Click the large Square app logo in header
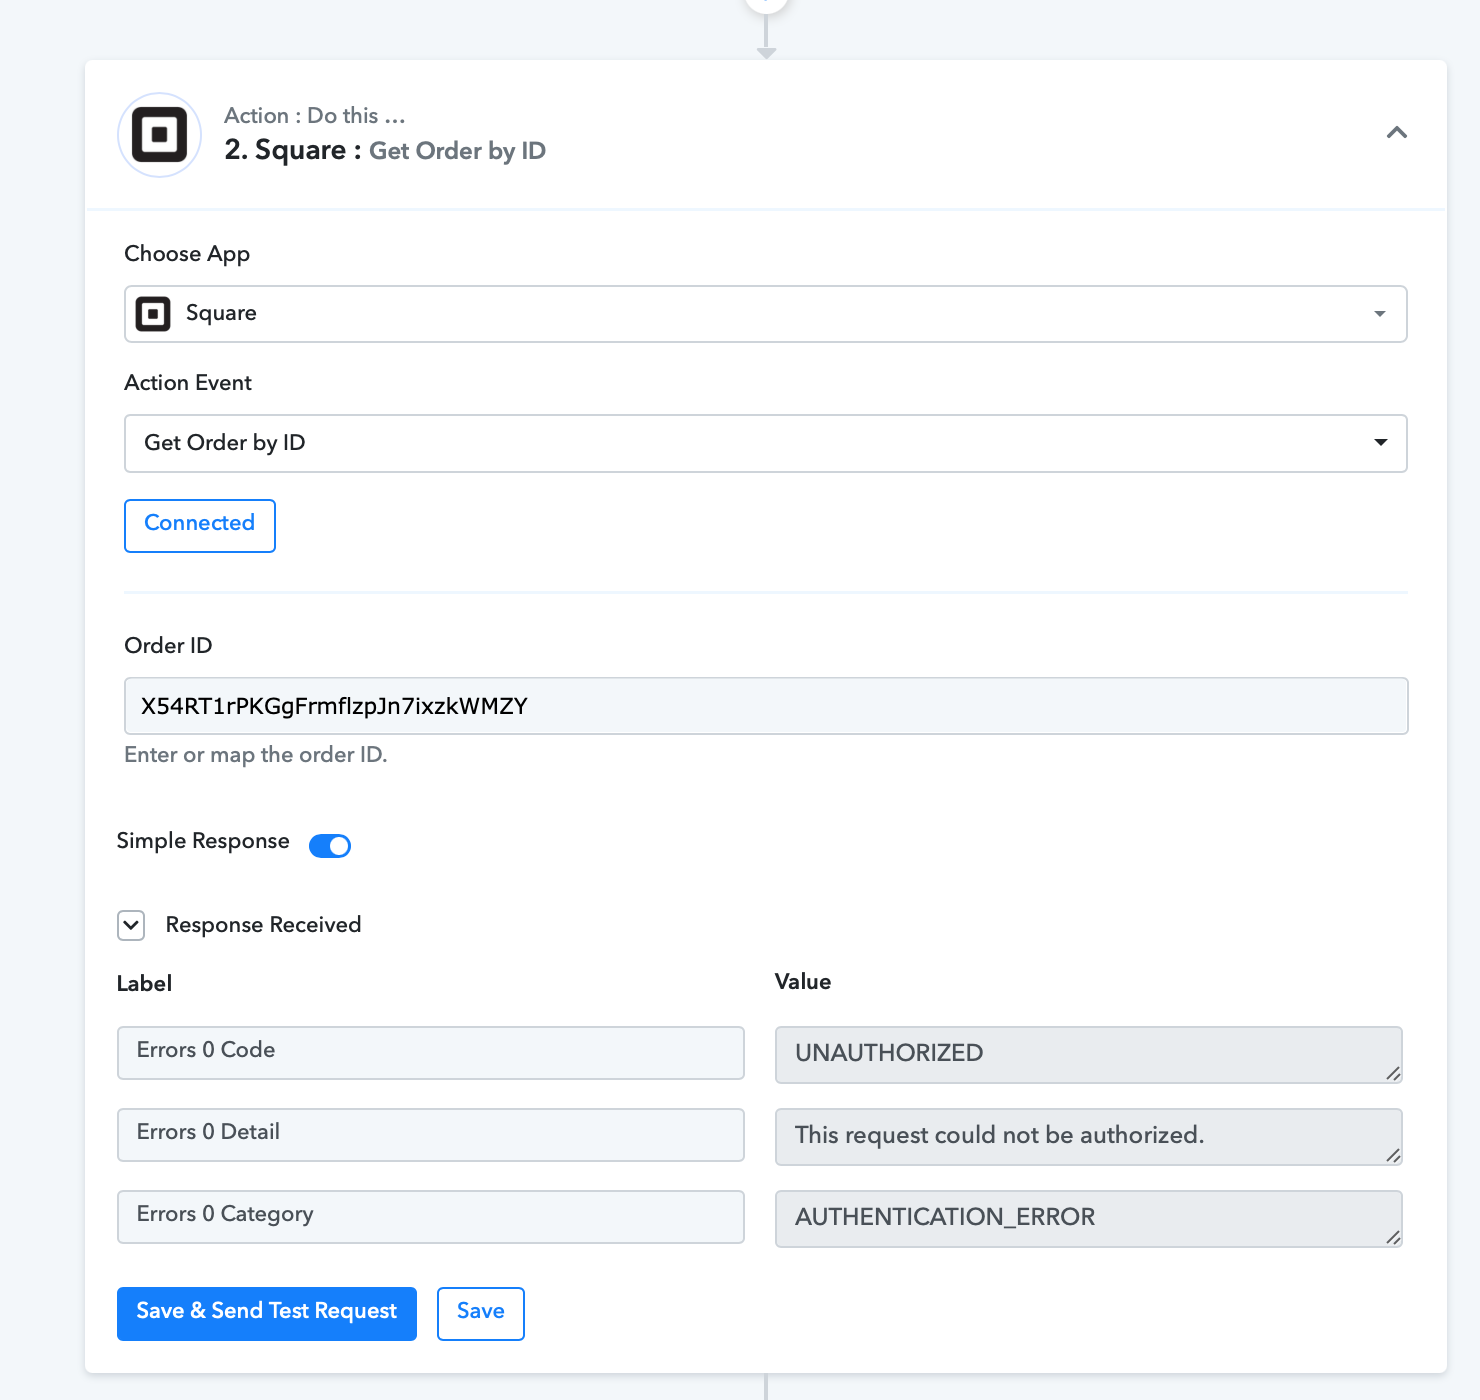The height and width of the screenshot is (1400, 1480). coord(160,135)
